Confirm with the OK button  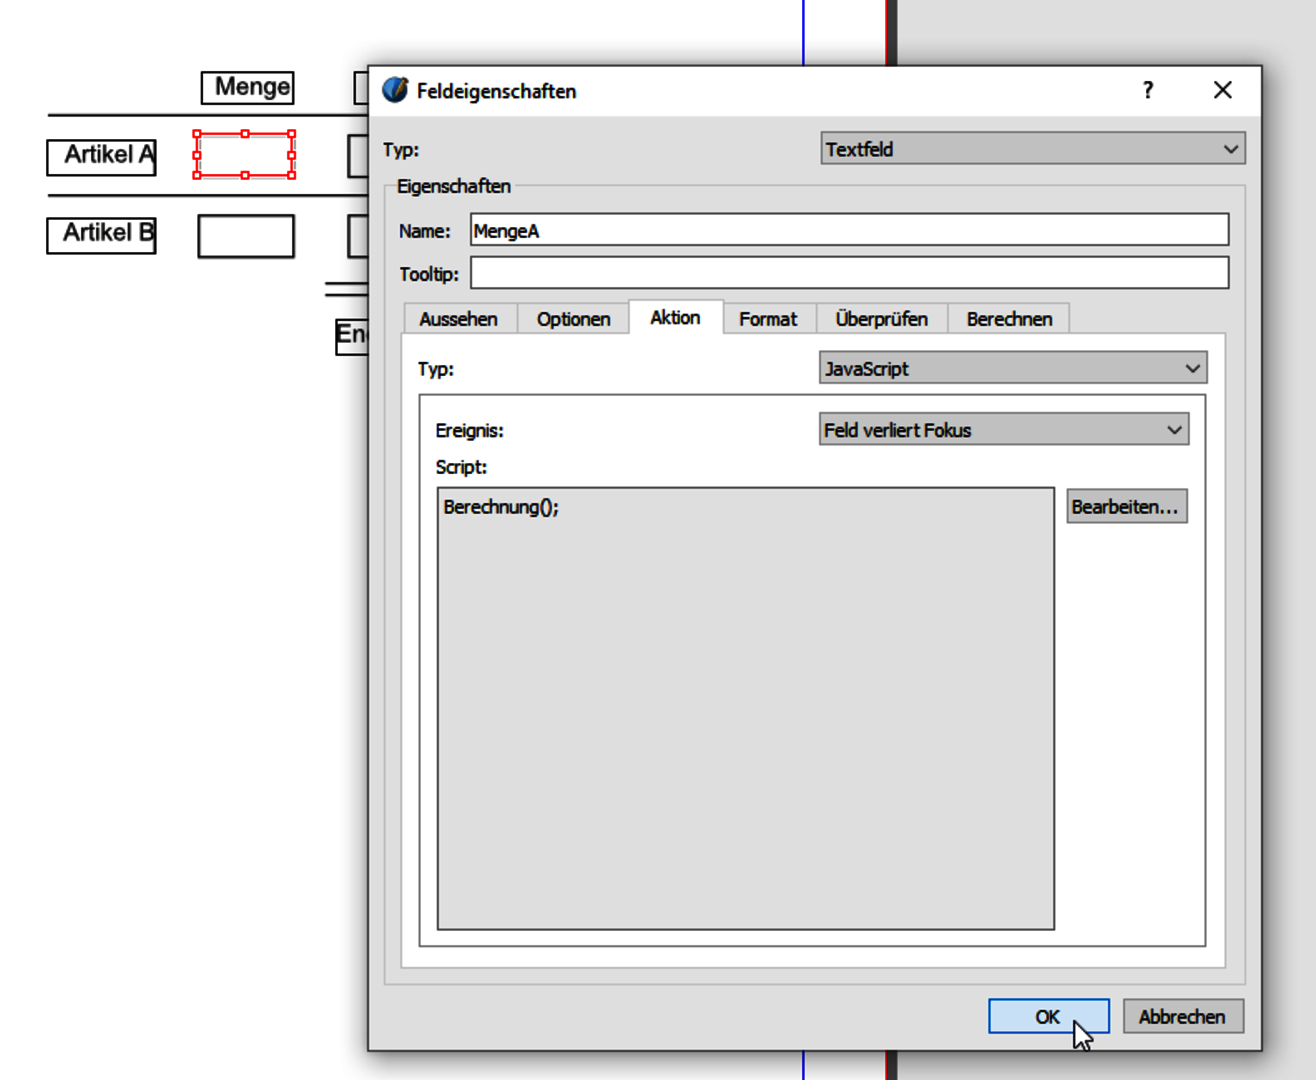(x=1047, y=1016)
